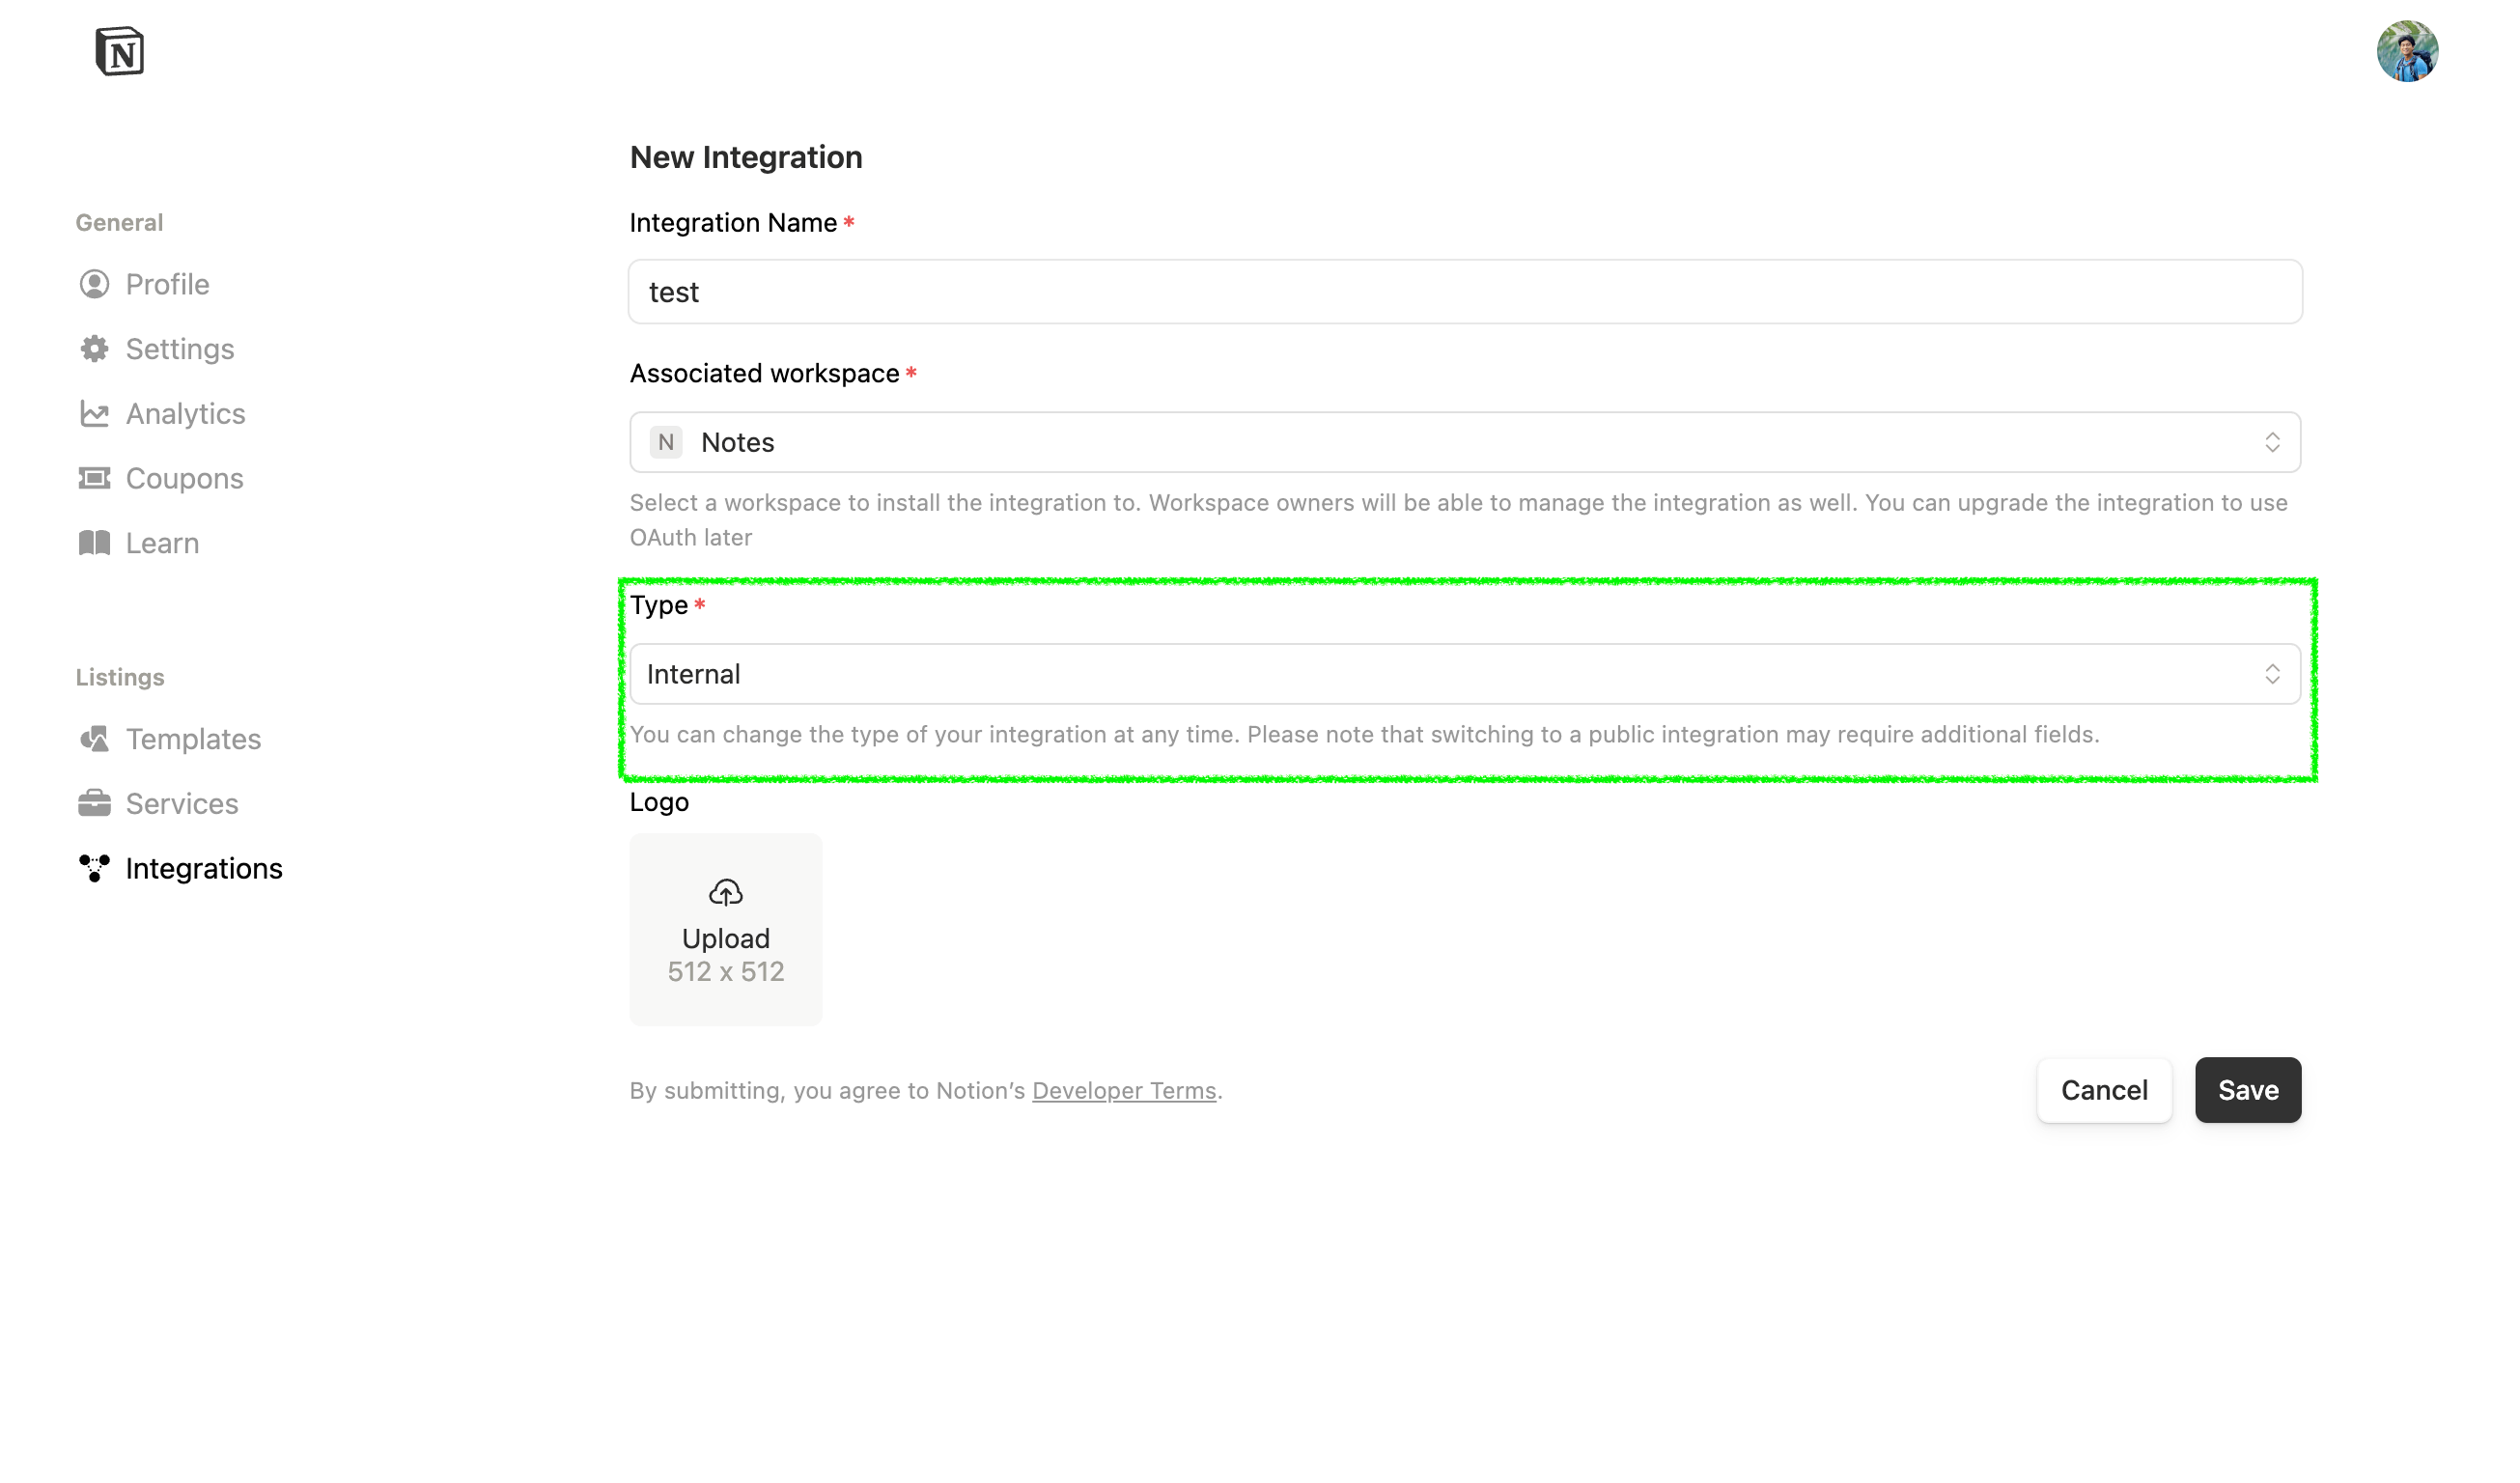This screenshot has width=2520, height=1483.
Task: Select the Coupons ticket icon
Action: click(93, 478)
